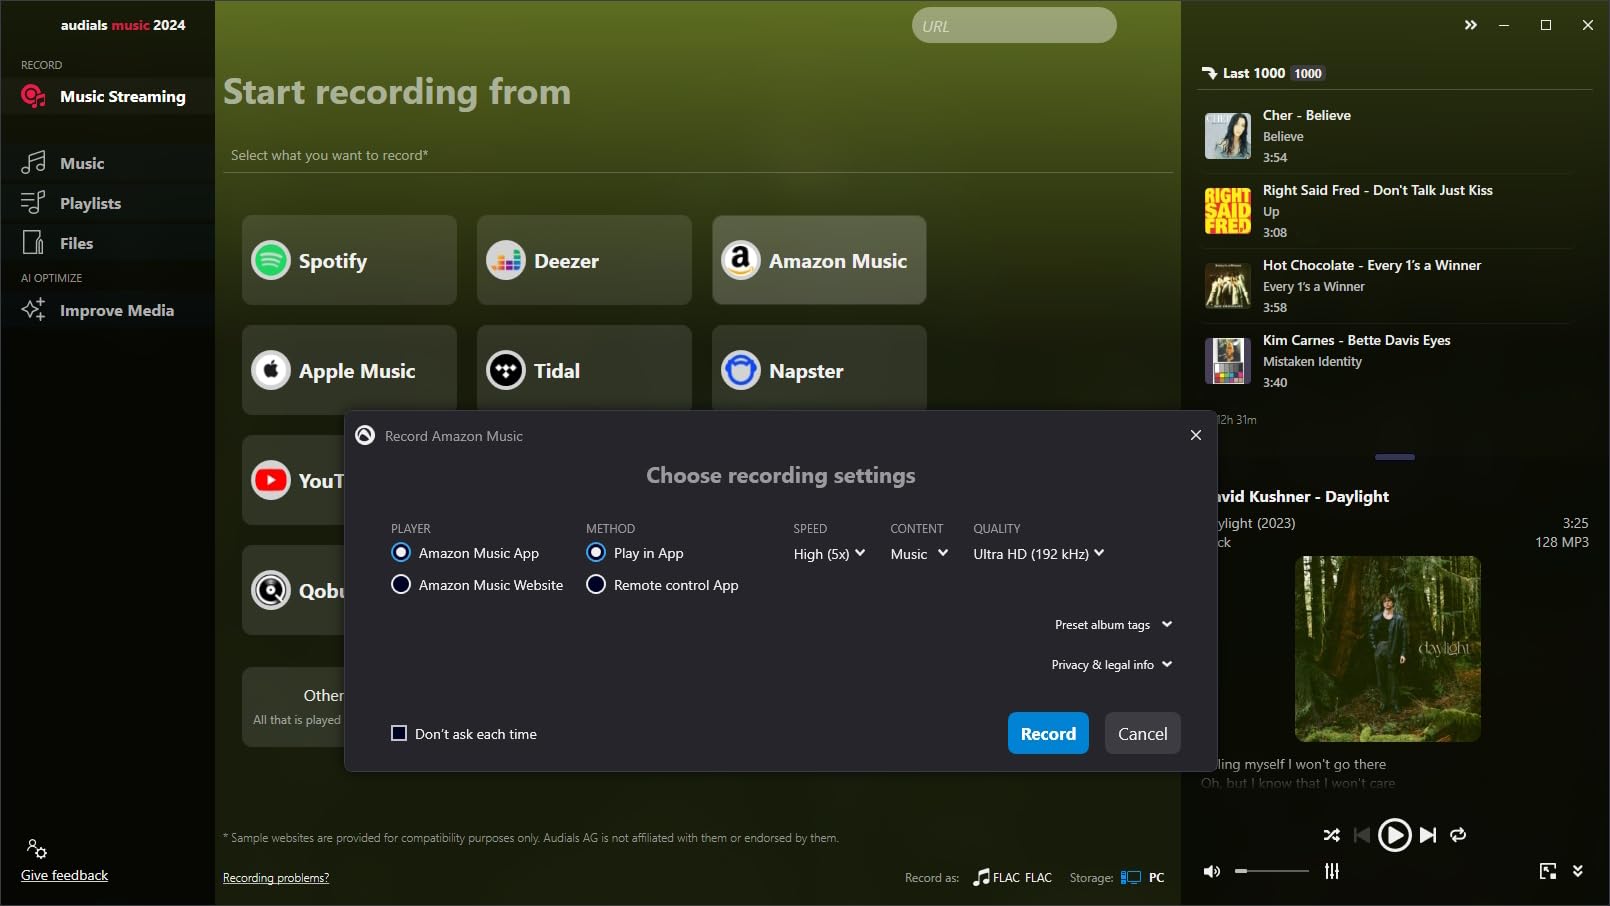Mute the speaker volume icon
This screenshot has height=906, width=1610.
[1212, 871]
